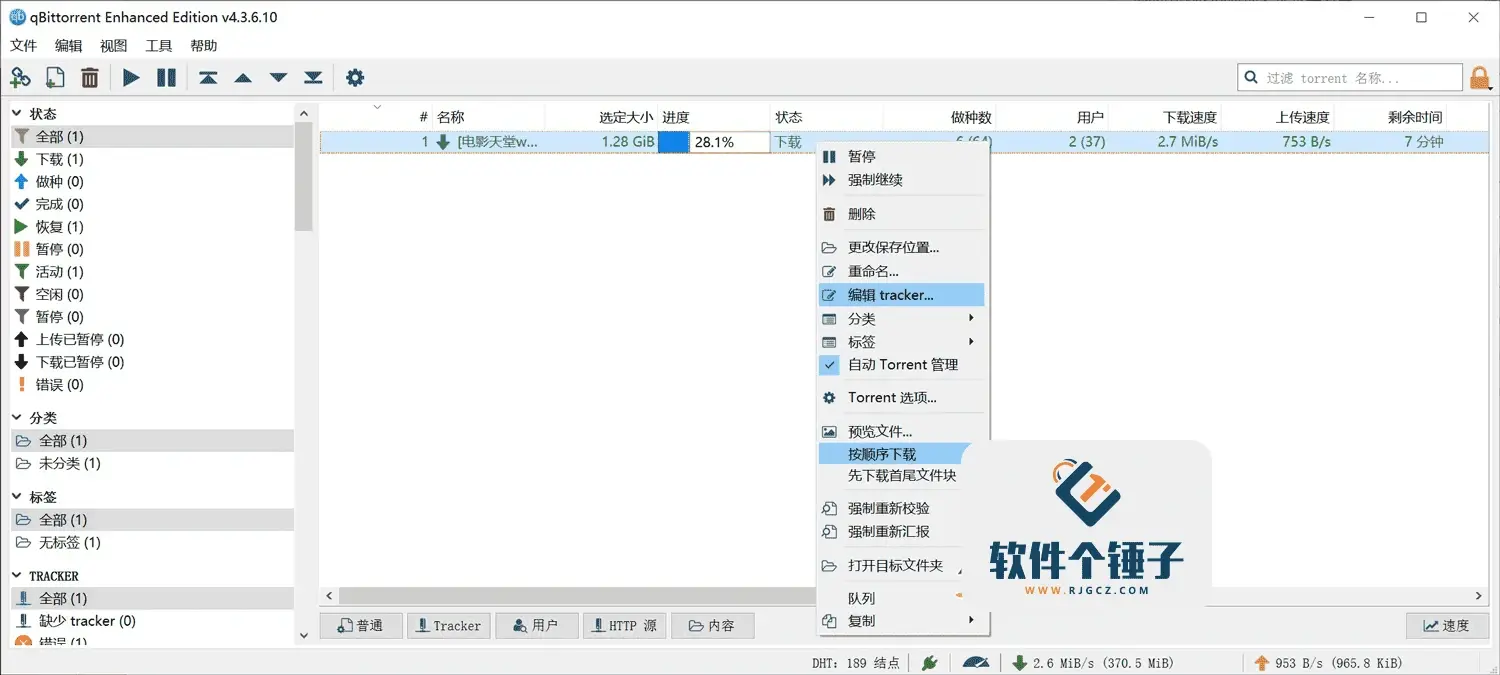Select 做种 (0) status filter
The width and height of the screenshot is (1500, 675).
pos(152,182)
